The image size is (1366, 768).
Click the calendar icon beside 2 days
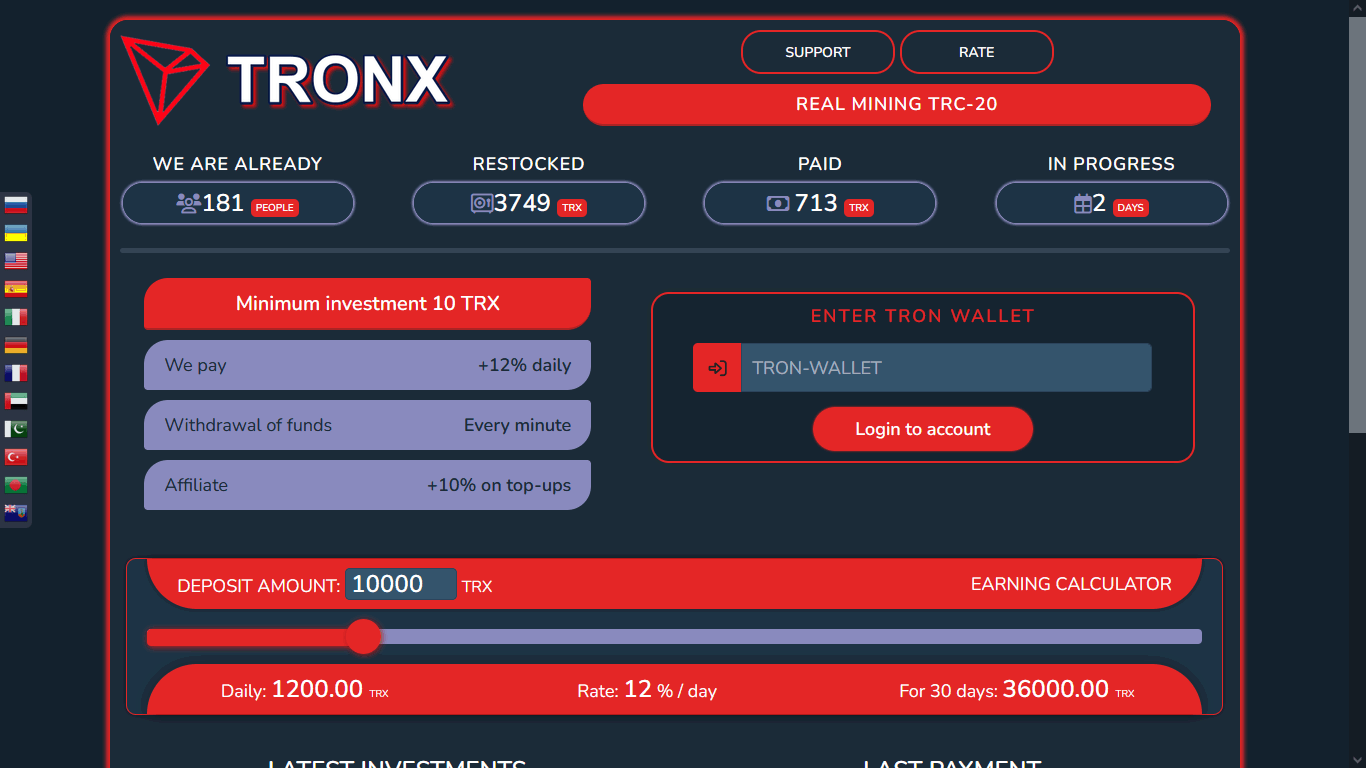1082,204
